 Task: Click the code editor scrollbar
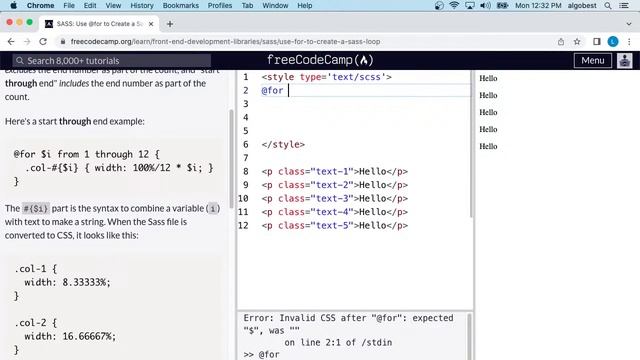(x=472, y=145)
